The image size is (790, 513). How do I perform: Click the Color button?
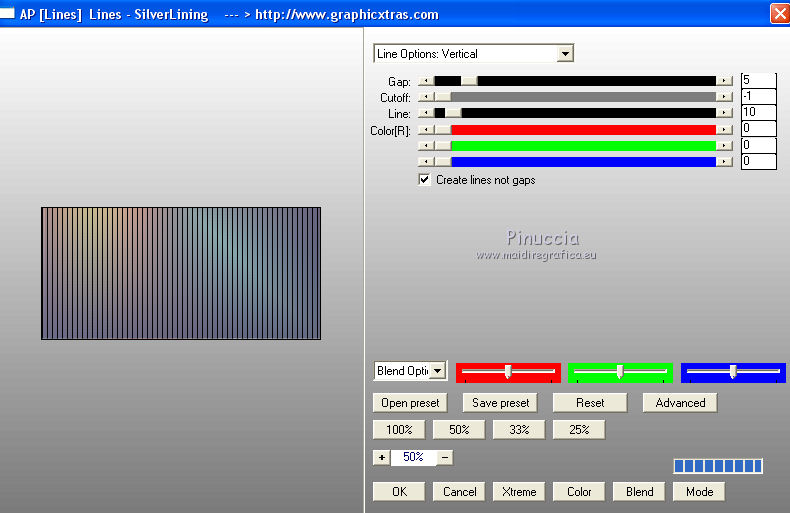579,492
